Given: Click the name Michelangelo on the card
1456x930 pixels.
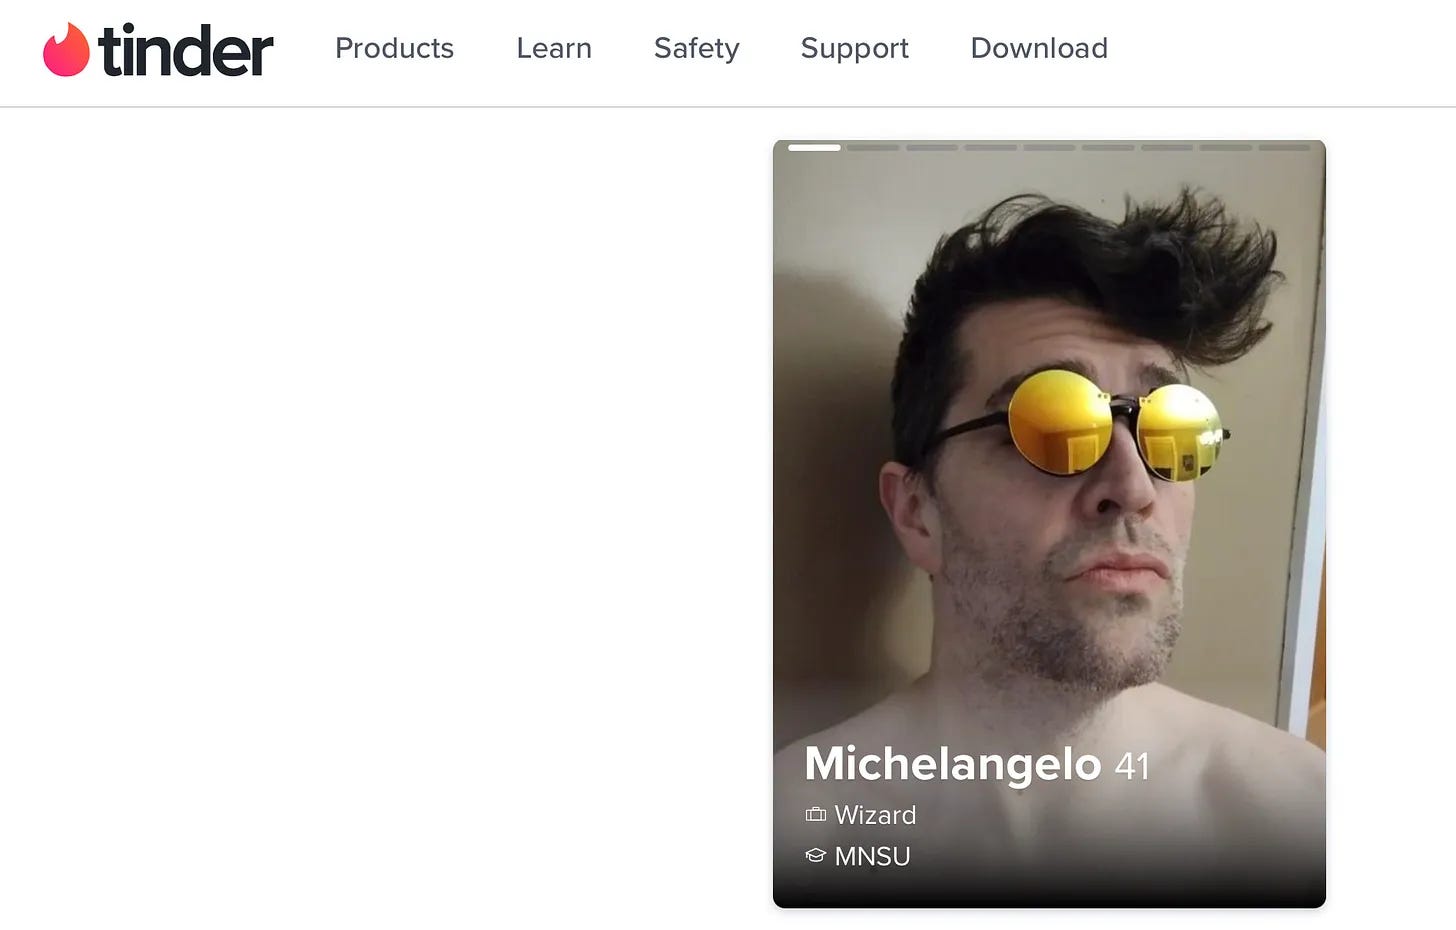Looking at the screenshot, I should (x=952, y=764).
